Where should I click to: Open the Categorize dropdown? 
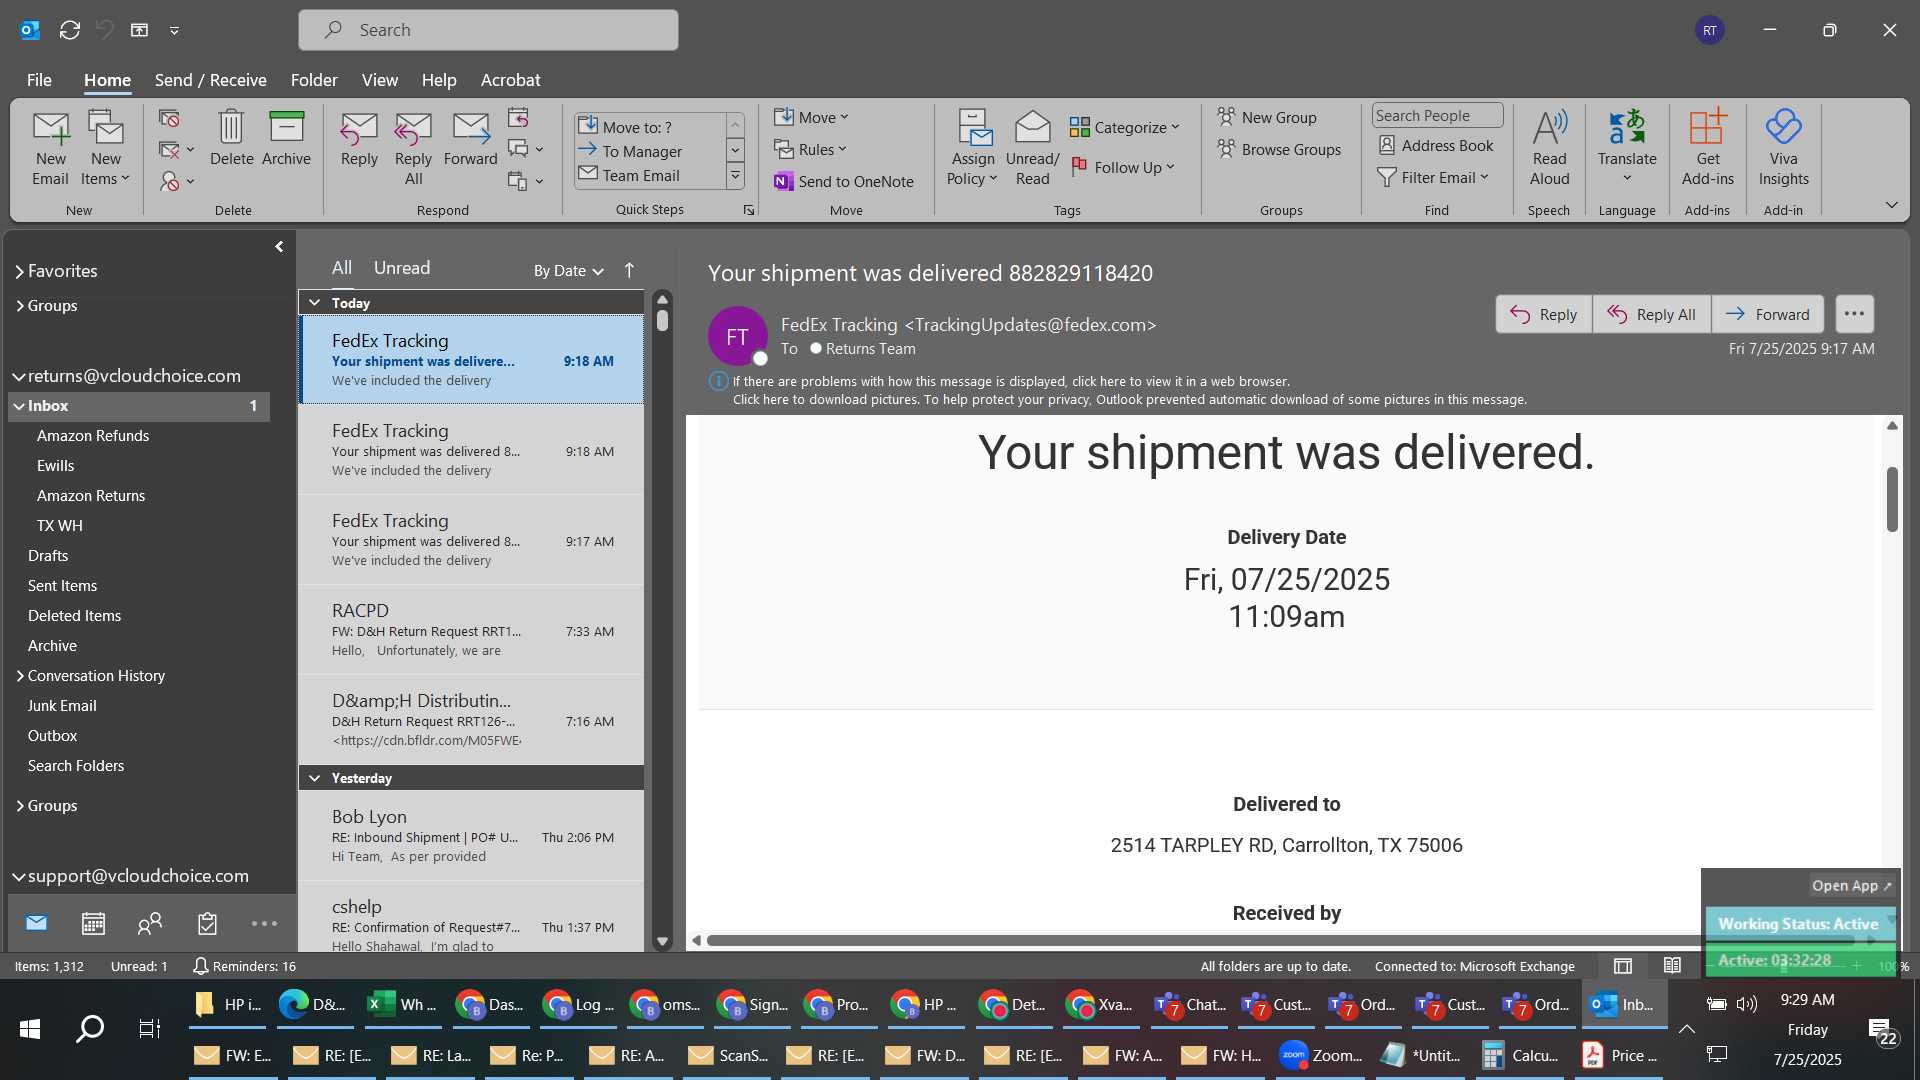click(x=1124, y=127)
